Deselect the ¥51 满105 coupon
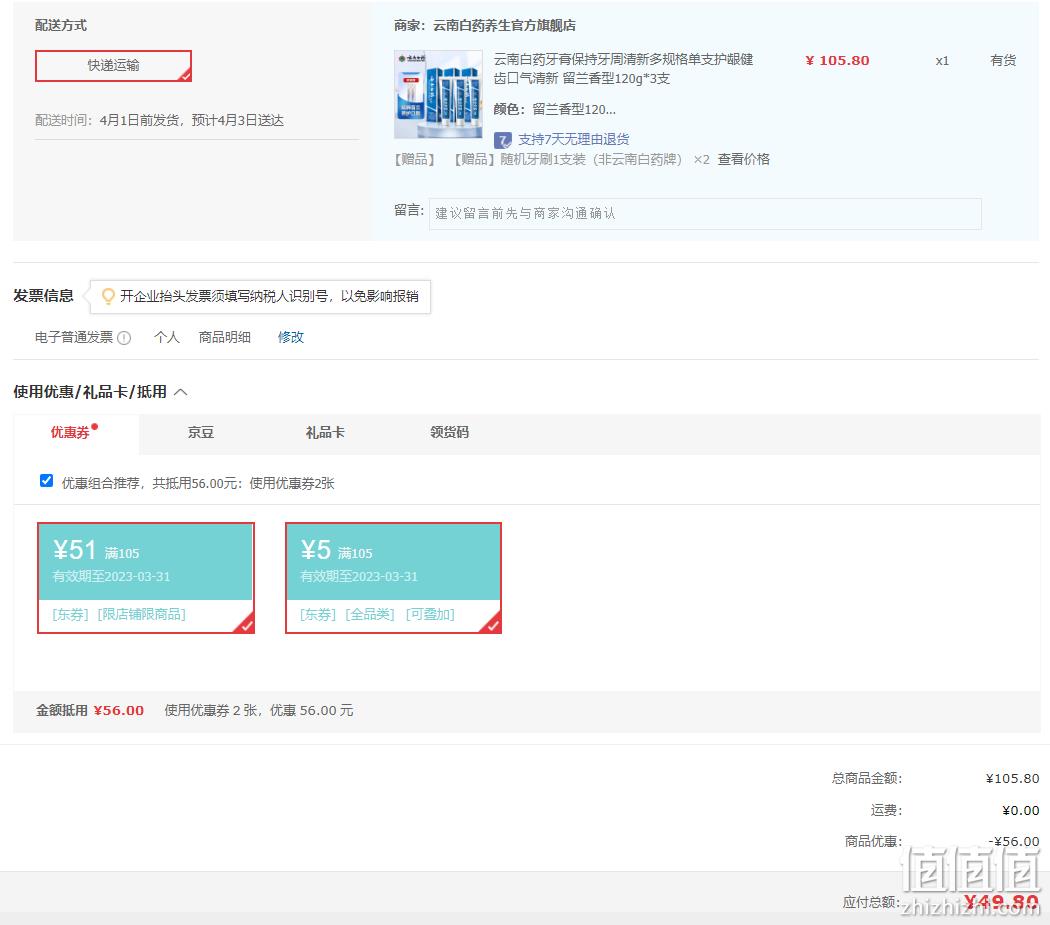The image size is (1050, 925). click(x=146, y=578)
